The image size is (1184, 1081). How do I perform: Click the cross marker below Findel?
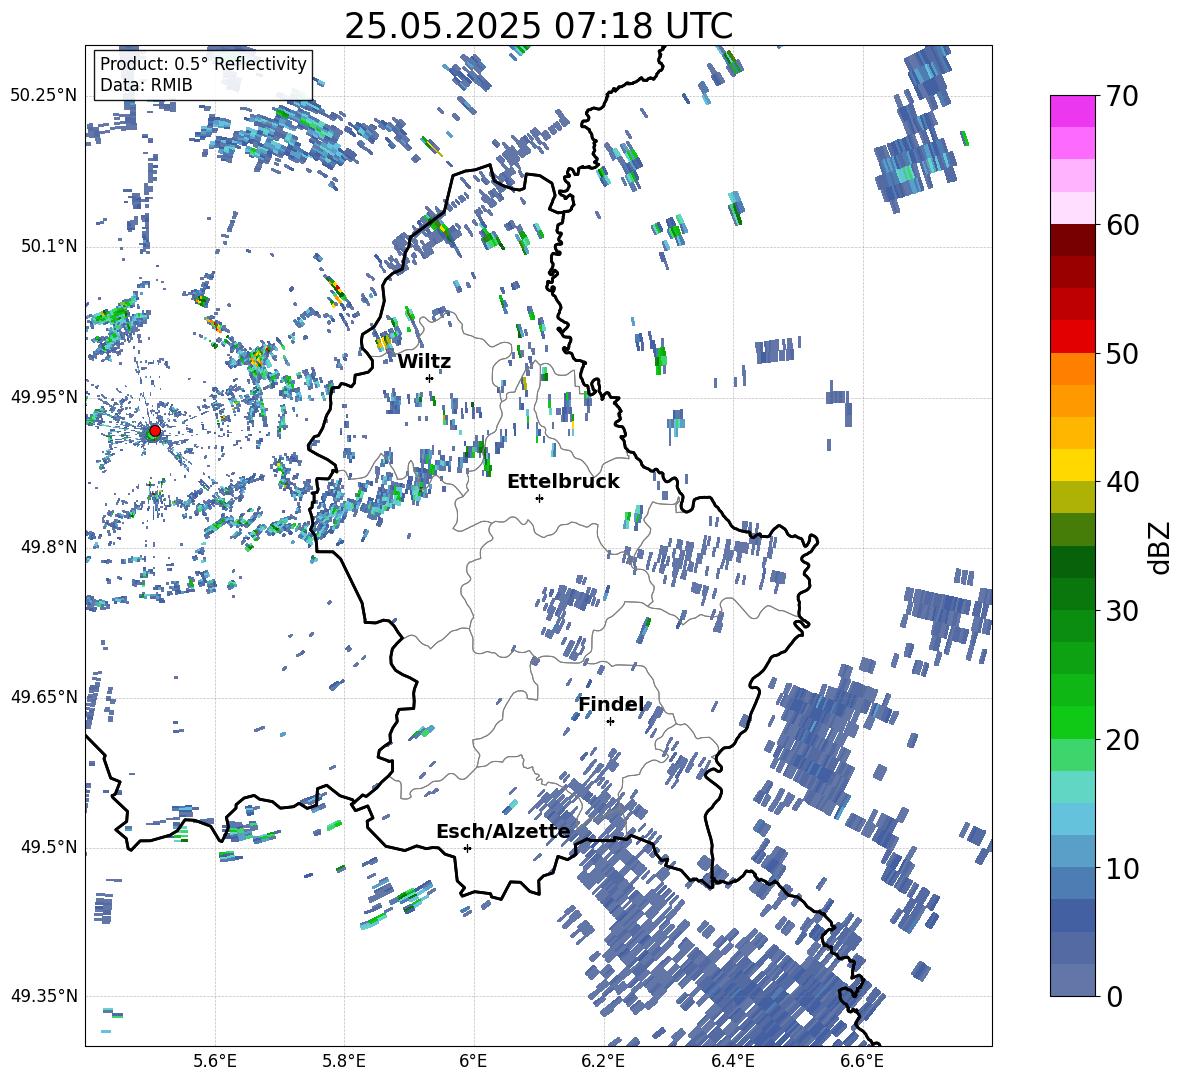point(610,722)
